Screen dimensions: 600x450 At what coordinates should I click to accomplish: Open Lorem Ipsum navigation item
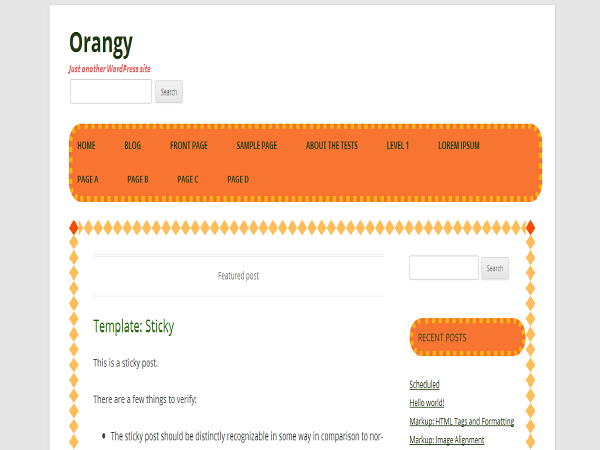458,145
